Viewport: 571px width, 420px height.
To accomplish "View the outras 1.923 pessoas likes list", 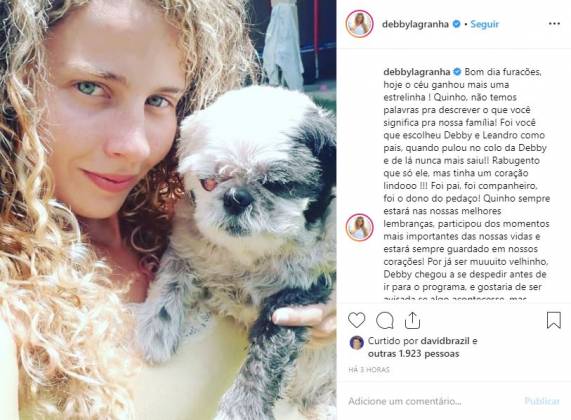I will (x=413, y=354).
